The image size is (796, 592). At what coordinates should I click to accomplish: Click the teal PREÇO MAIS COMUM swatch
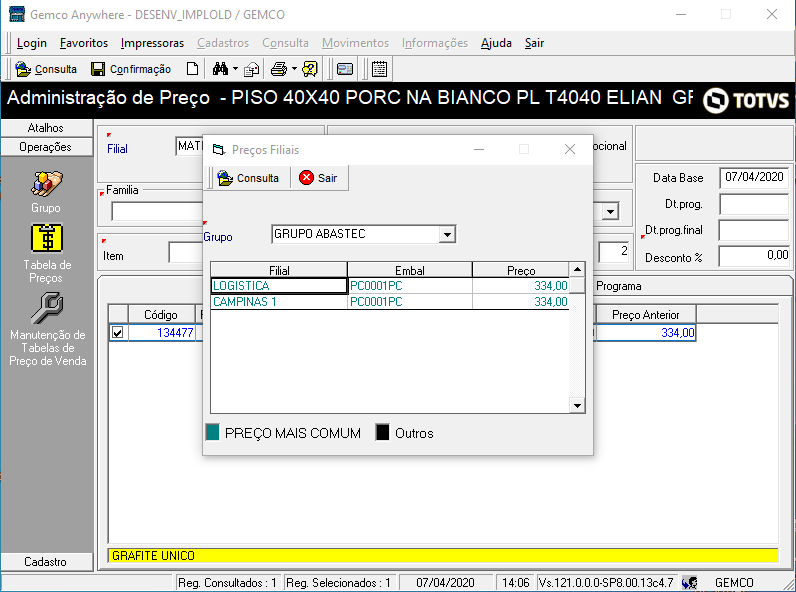213,433
